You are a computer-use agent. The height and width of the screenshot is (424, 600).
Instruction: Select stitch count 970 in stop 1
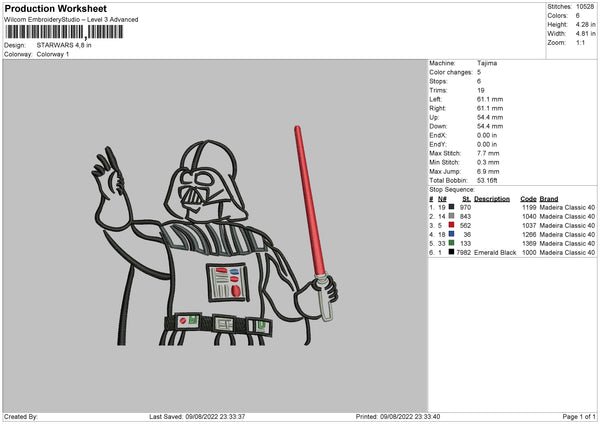click(x=465, y=207)
